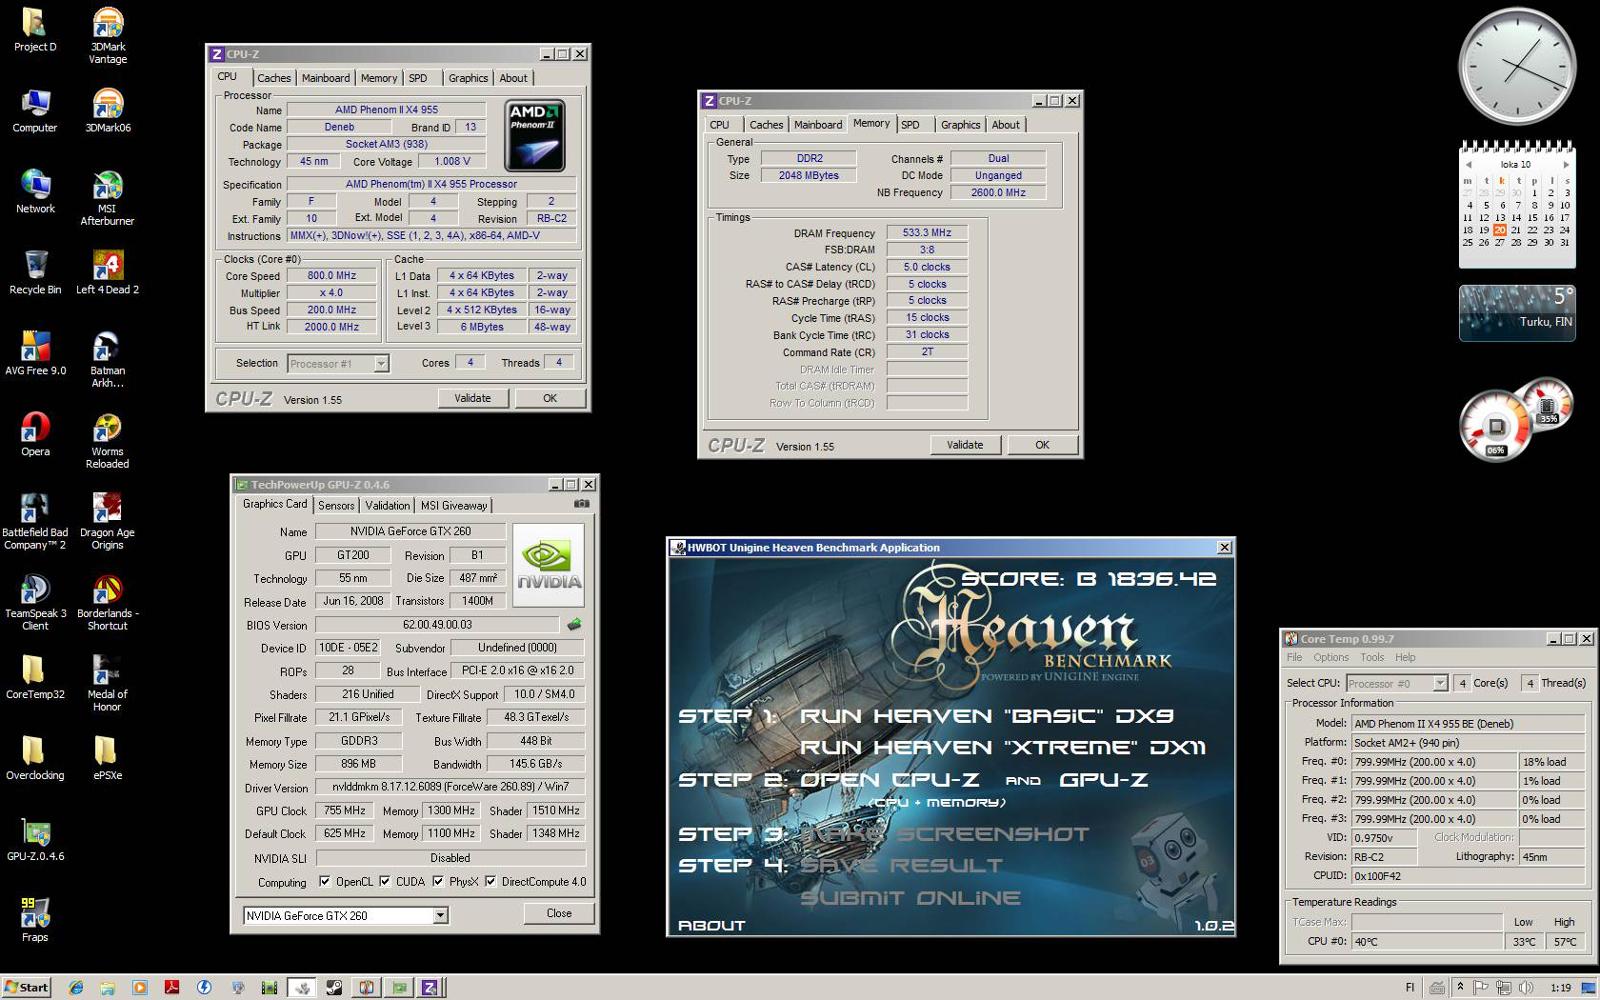
Task: Open the 3DMark Vantage desktop icon
Action: point(107,37)
